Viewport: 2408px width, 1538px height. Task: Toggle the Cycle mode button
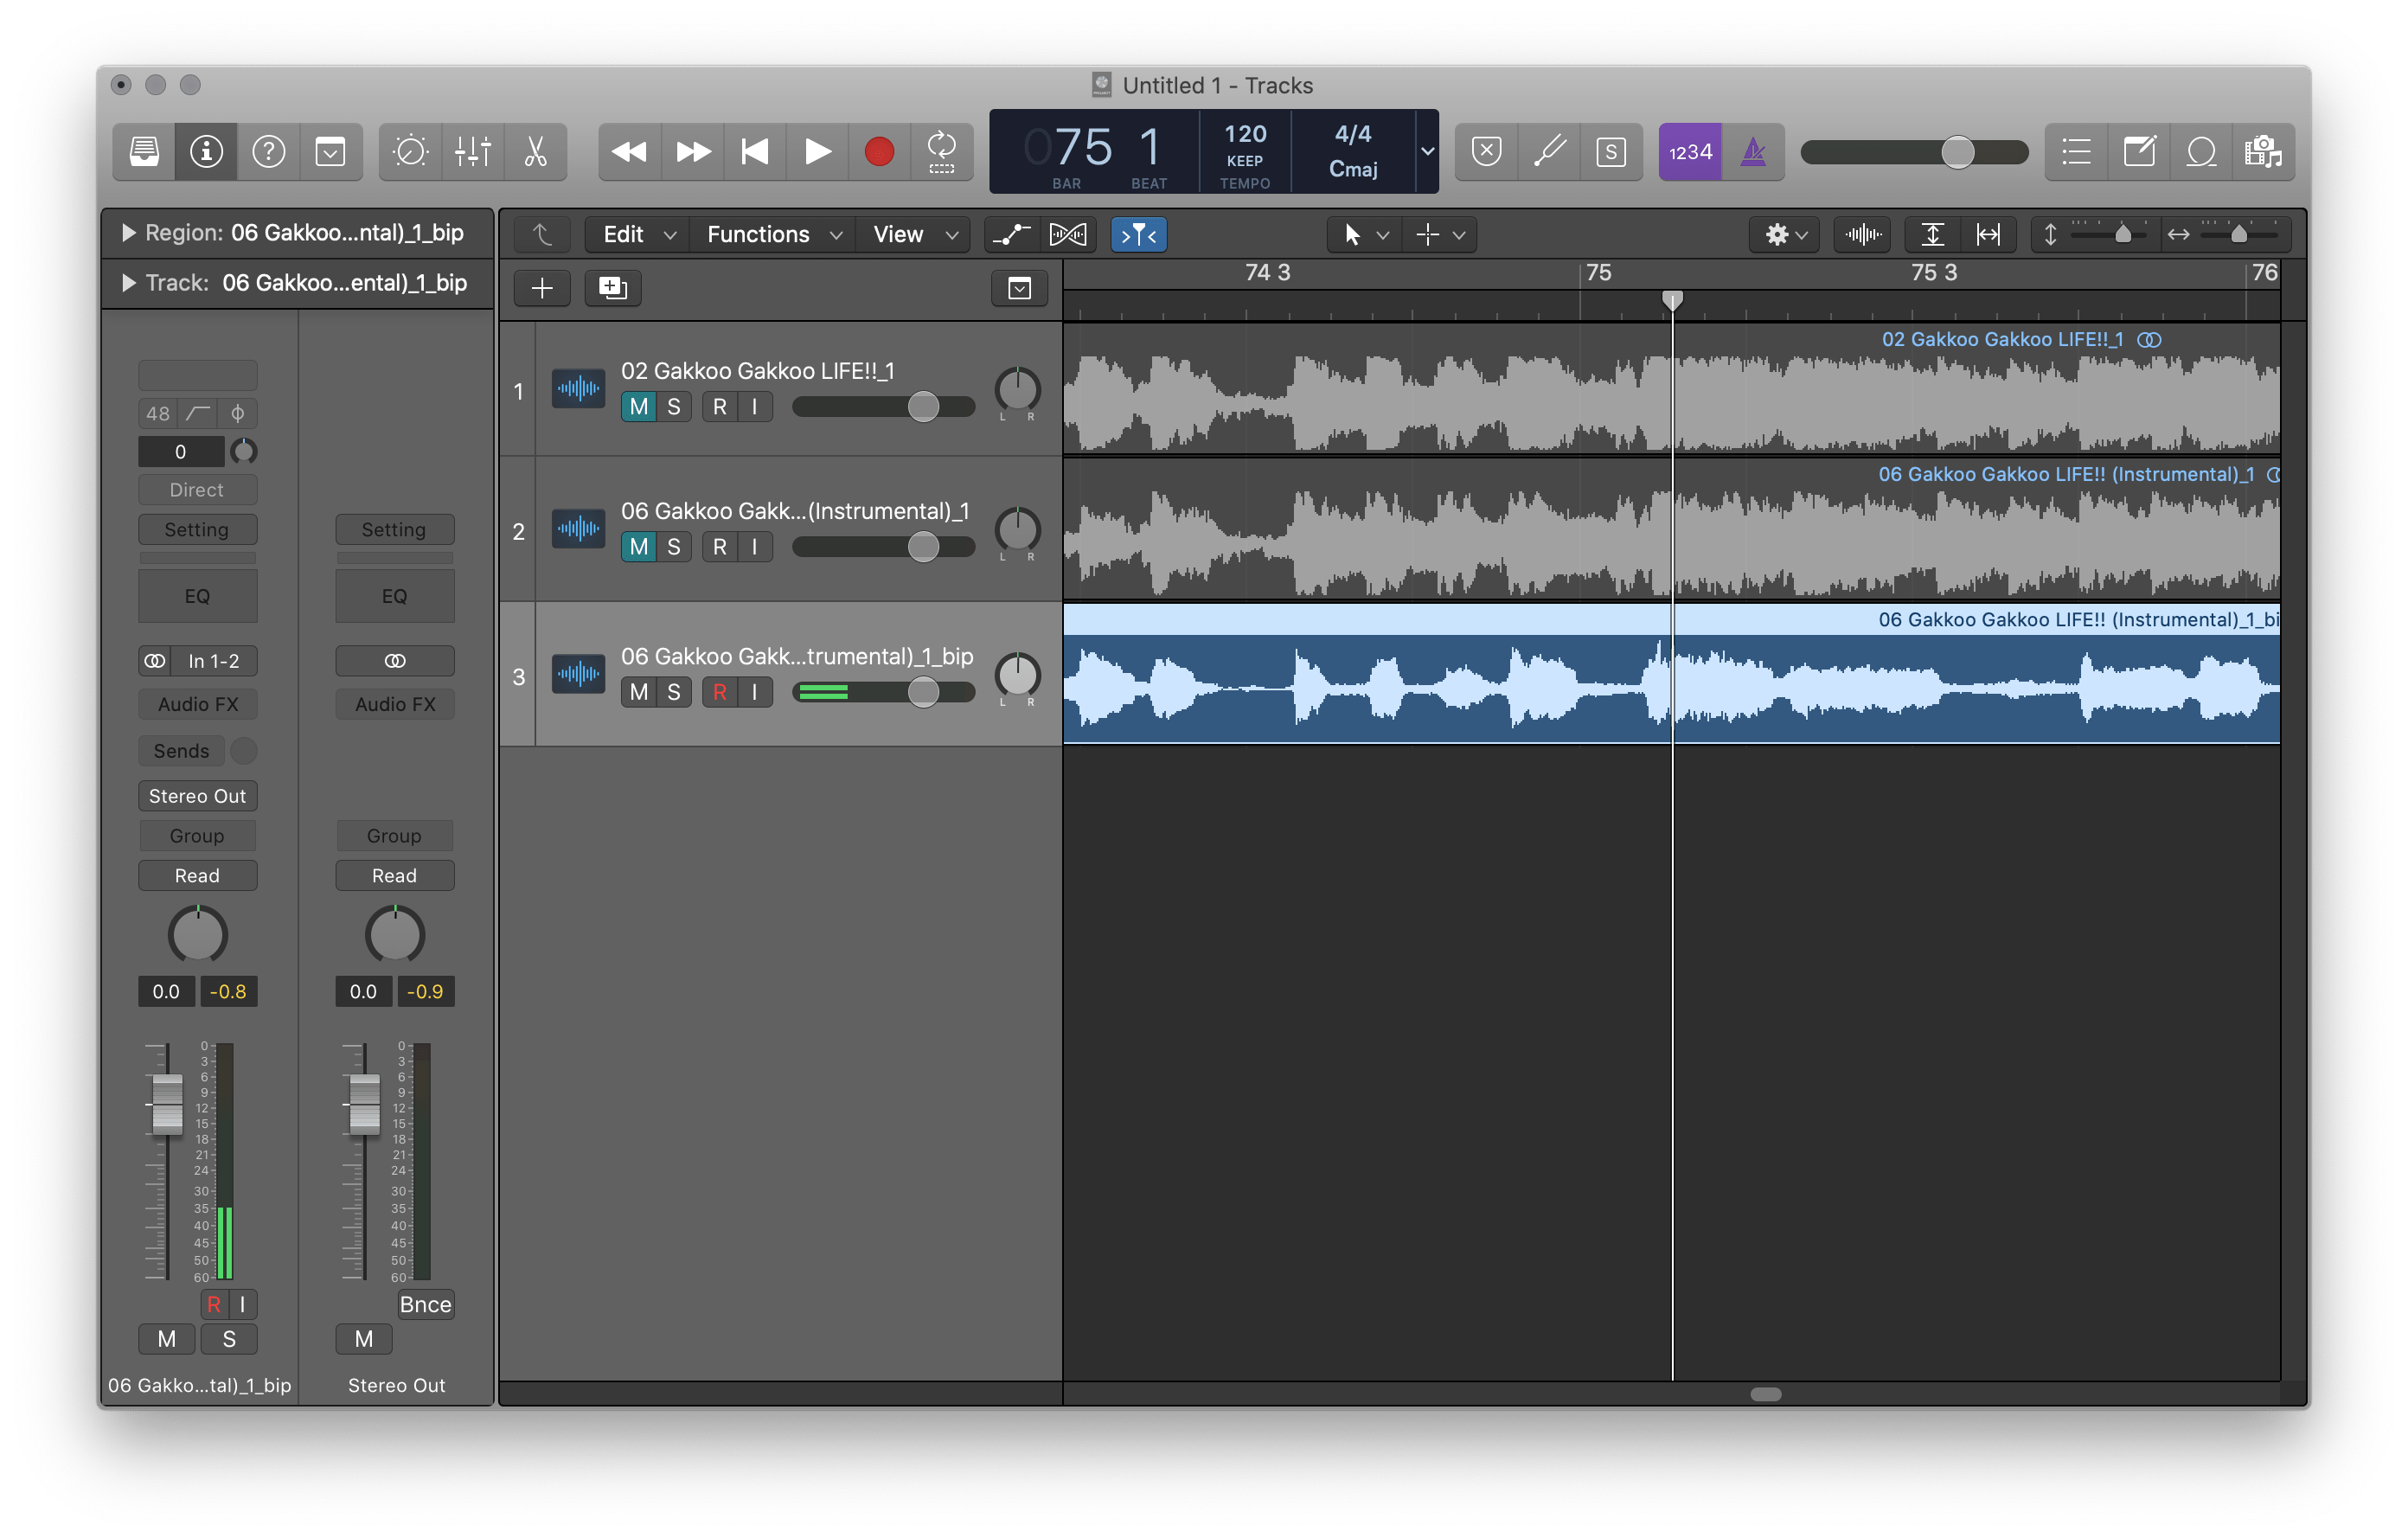click(x=941, y=152)
